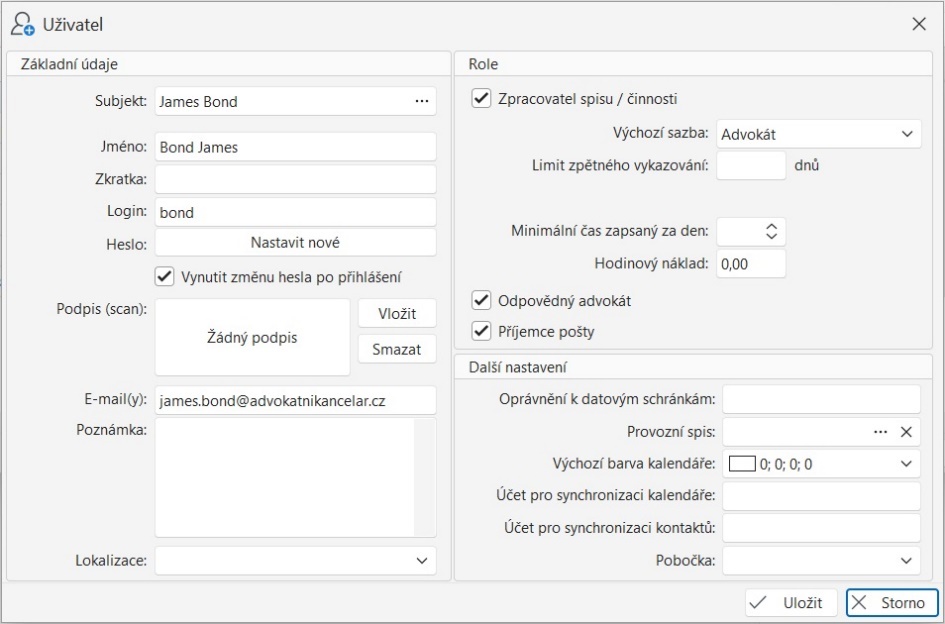Click Smazat to delete signature
945x624 pixels.
pyautogui.click(x=397, y=349)
